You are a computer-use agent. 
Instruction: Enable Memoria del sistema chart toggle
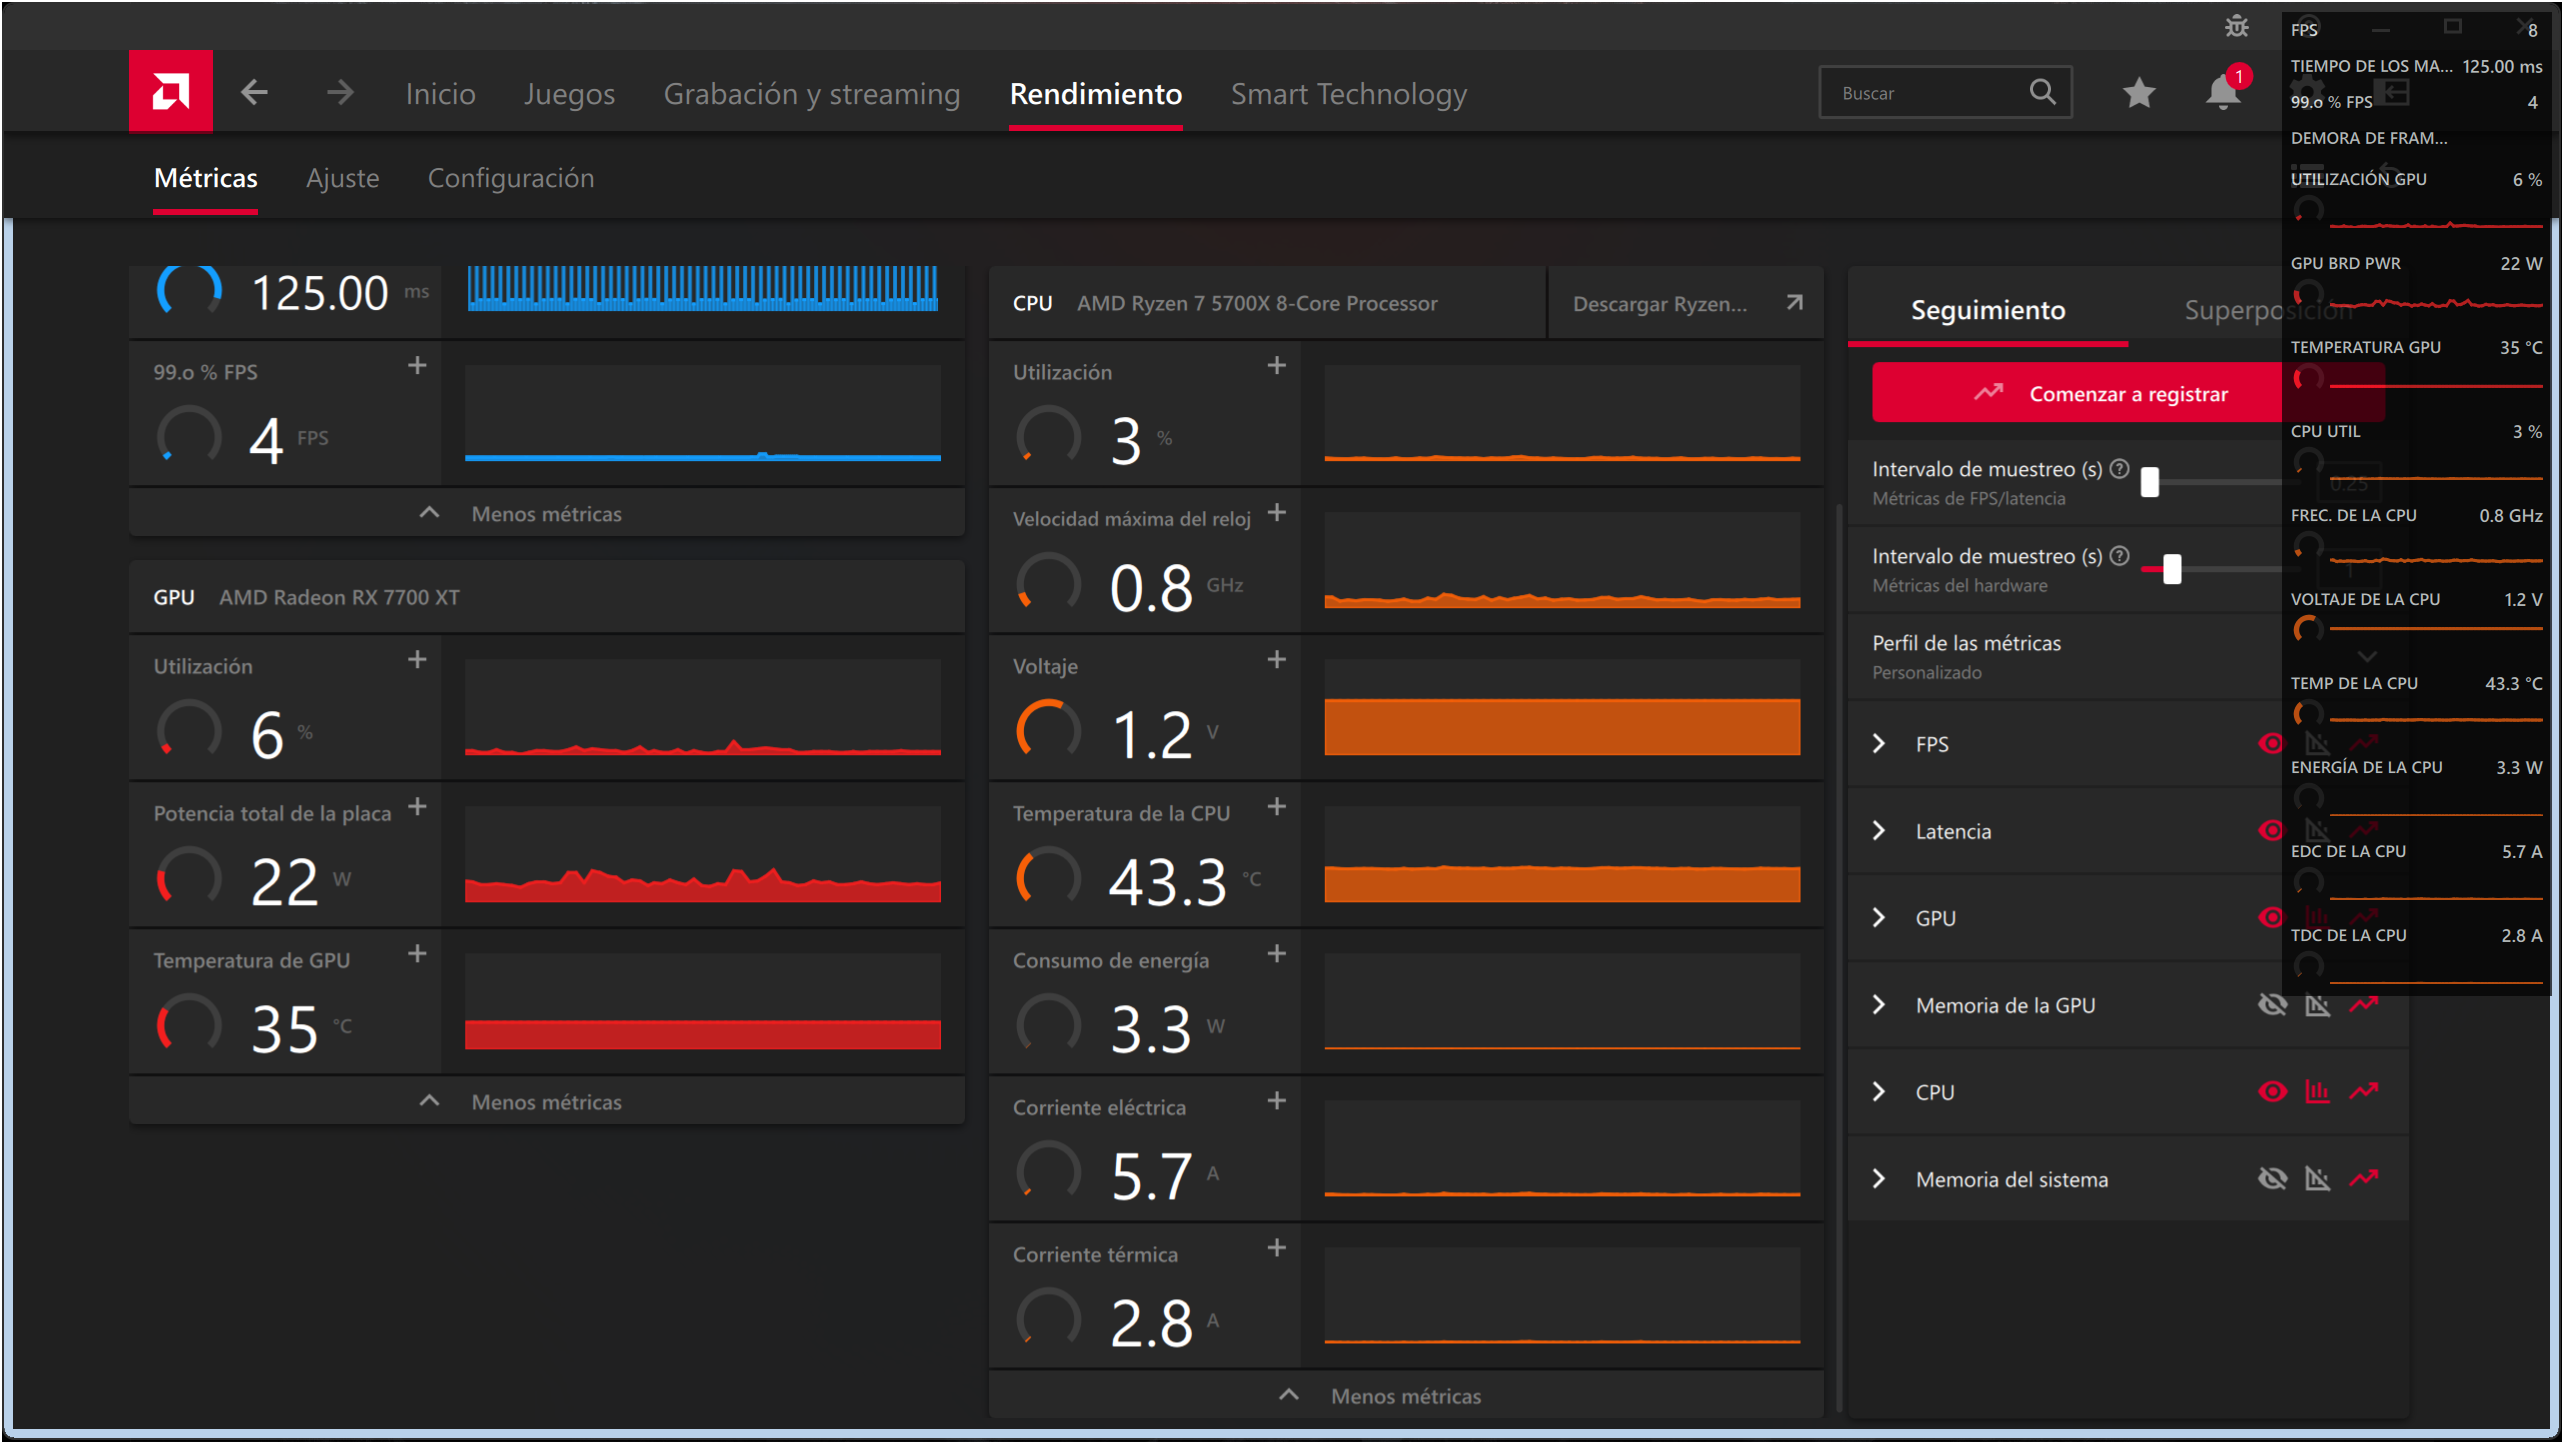tap(2317, 1179)
